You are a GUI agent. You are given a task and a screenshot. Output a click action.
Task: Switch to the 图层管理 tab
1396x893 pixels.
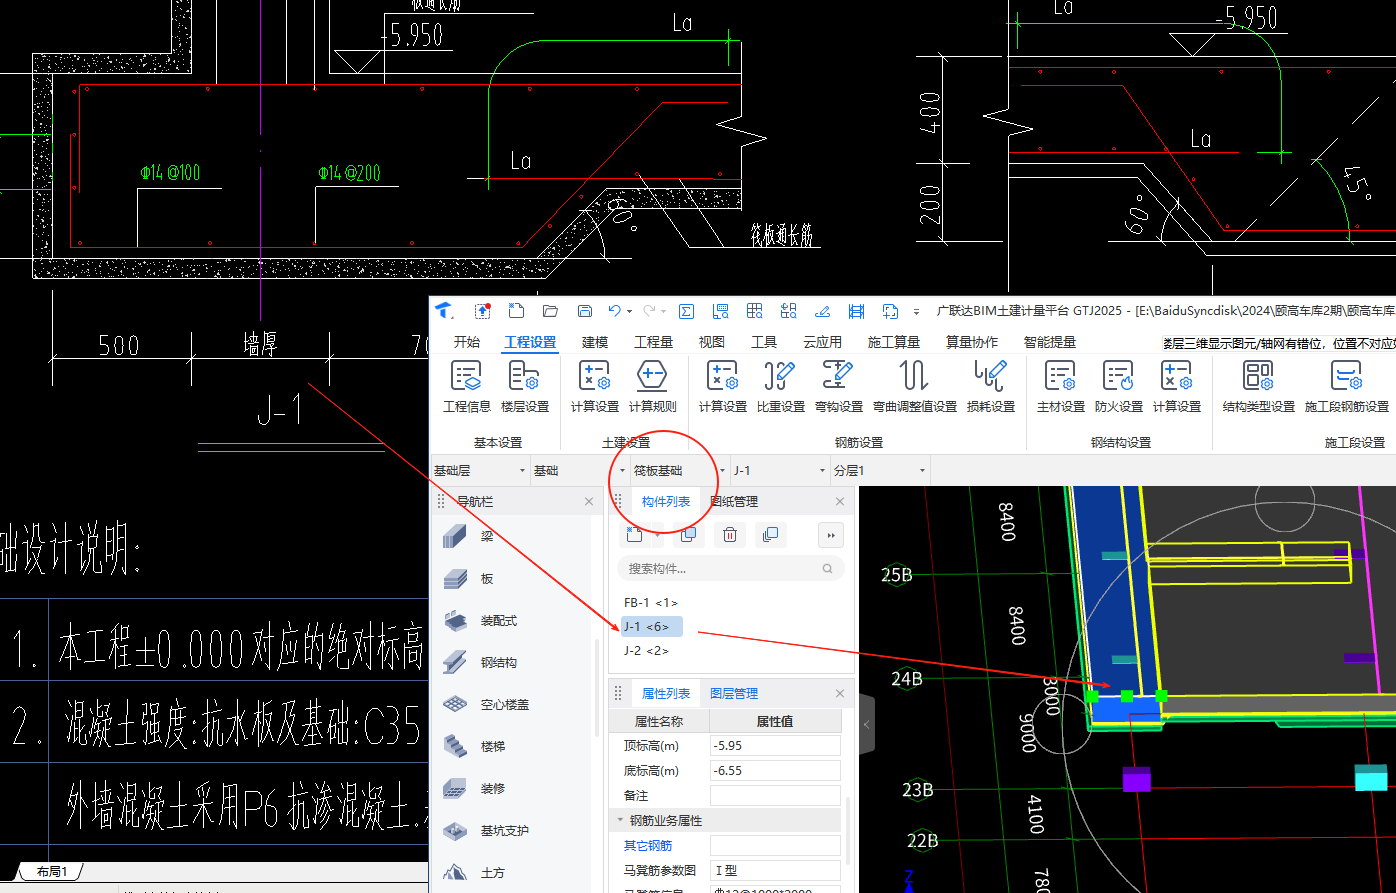pos(734,693)
